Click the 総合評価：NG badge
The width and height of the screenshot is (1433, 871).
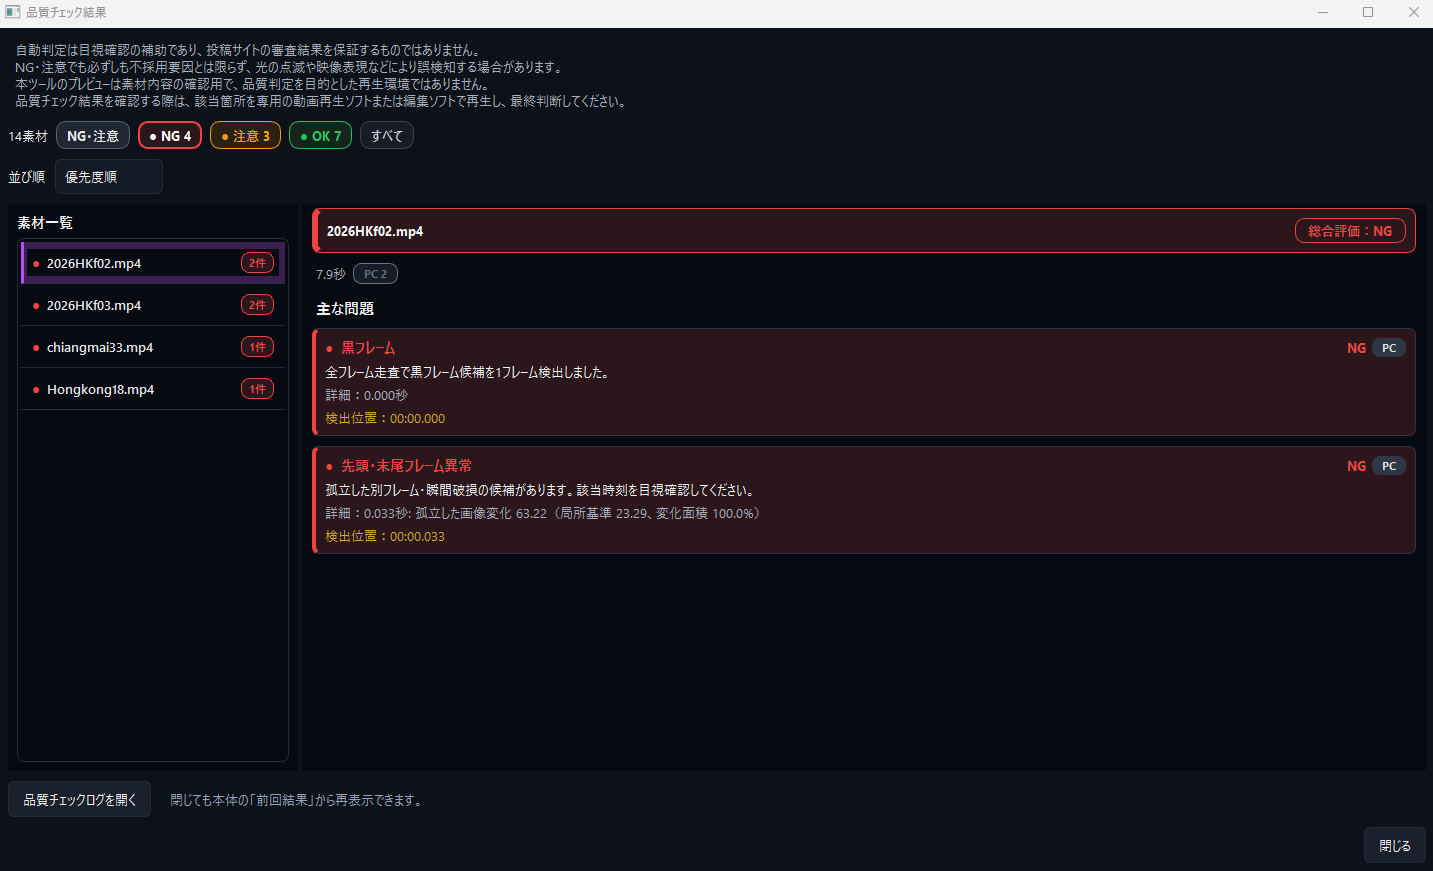click(x=1350, y=231)
